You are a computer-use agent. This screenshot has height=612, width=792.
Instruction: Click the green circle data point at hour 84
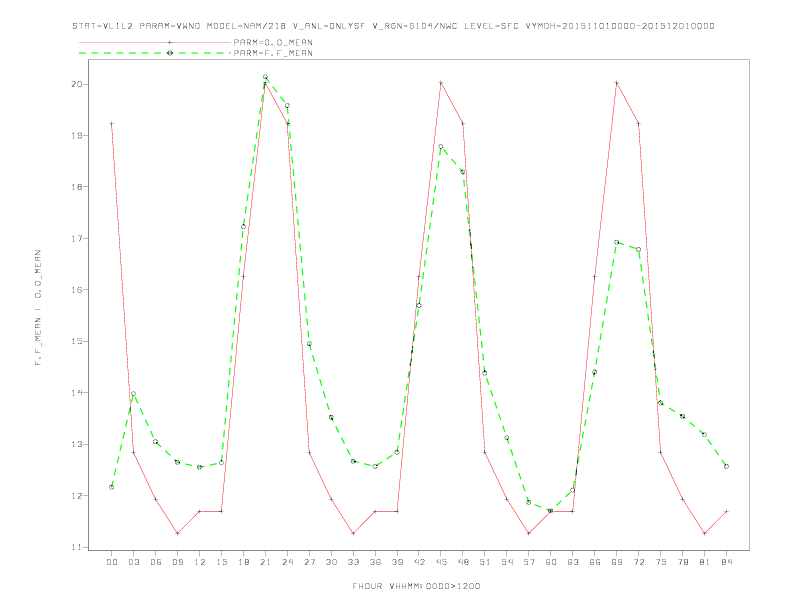point(726,467)
